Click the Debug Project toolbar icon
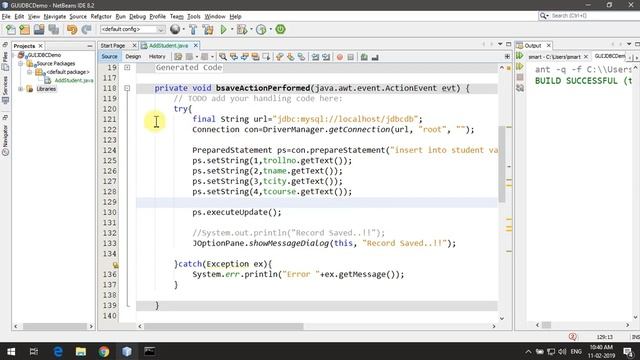 [242, 29]
